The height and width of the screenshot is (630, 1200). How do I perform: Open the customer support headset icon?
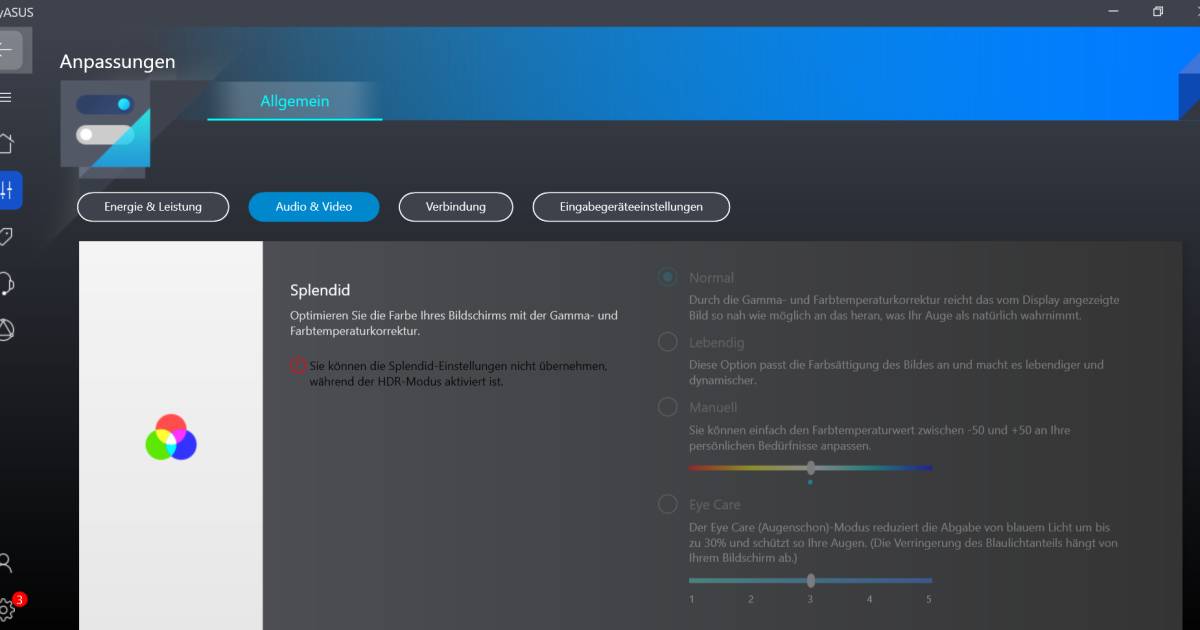click(x=9, y=283)
